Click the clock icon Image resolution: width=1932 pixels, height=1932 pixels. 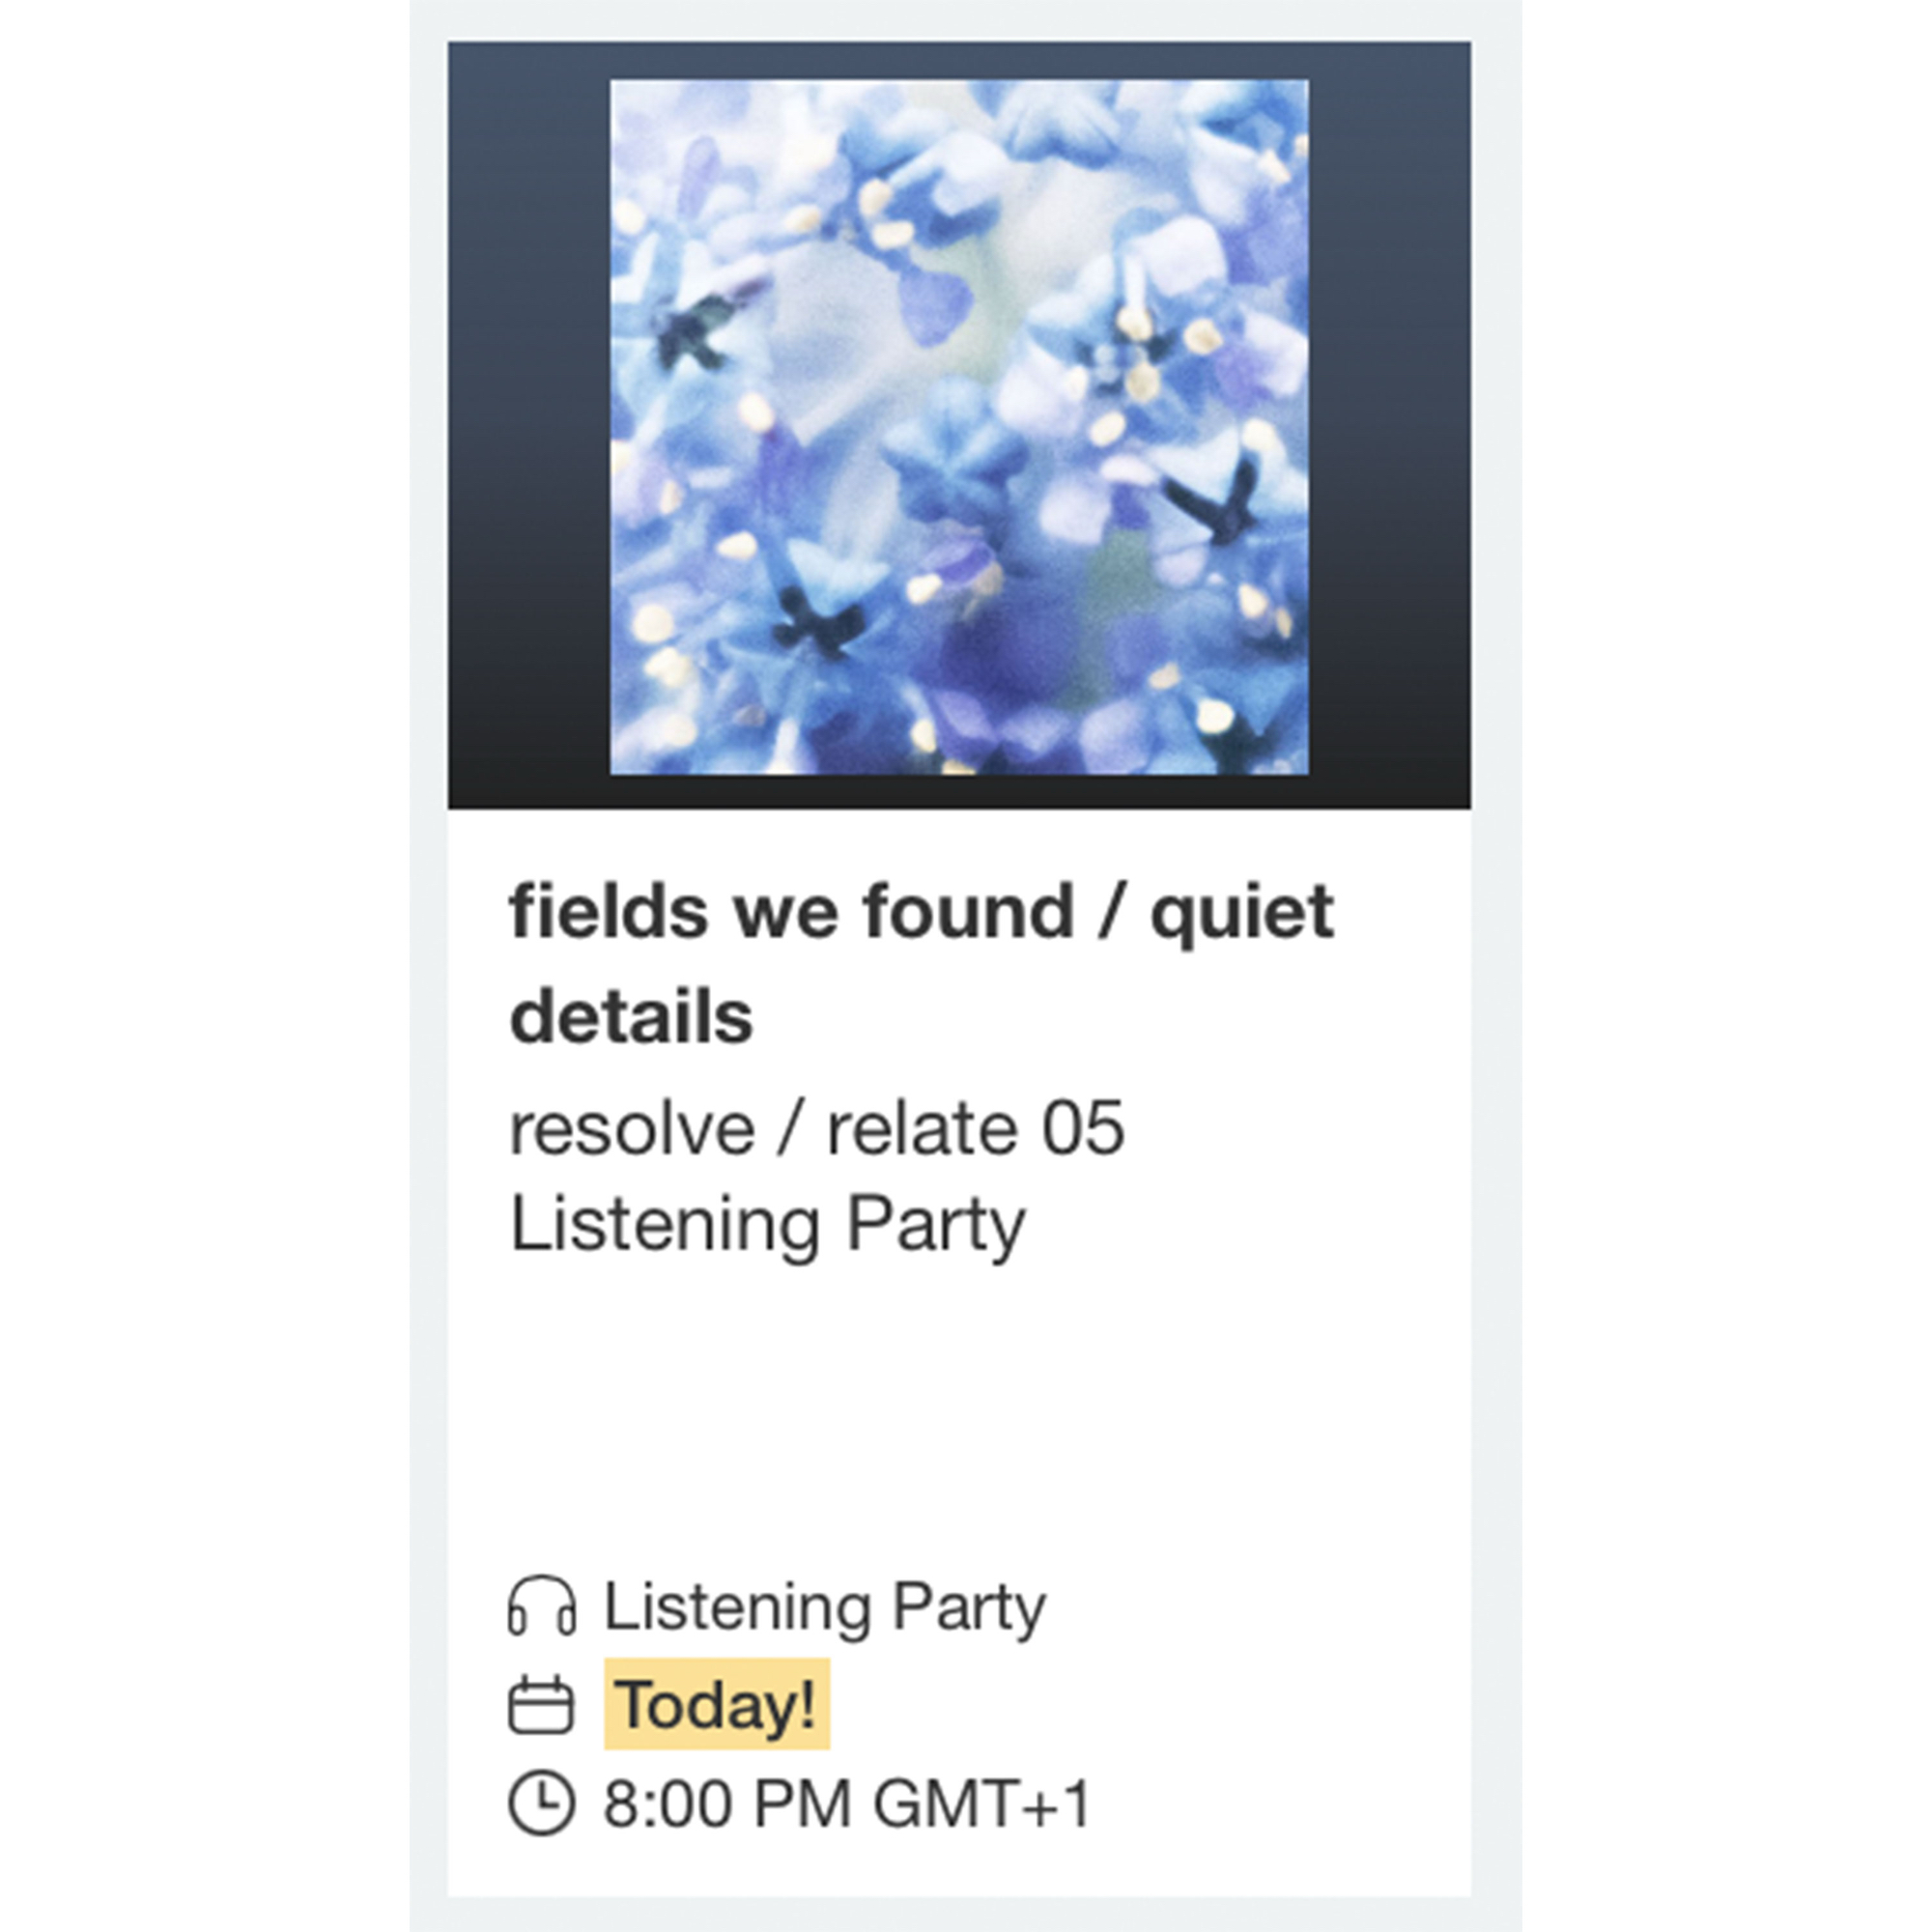541,1803
